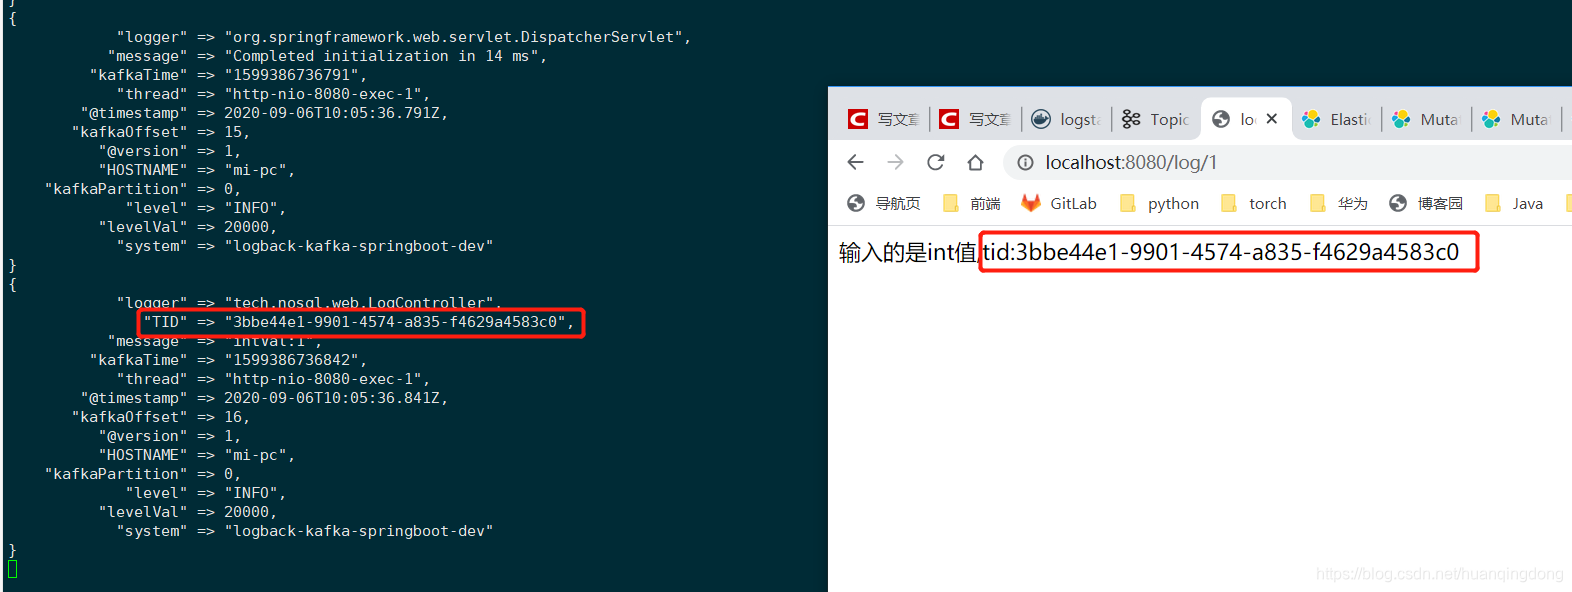This screenshot has height=592, width=1572.
Task: Open the 前端 bookmark folder
Action: coord(972,203)
